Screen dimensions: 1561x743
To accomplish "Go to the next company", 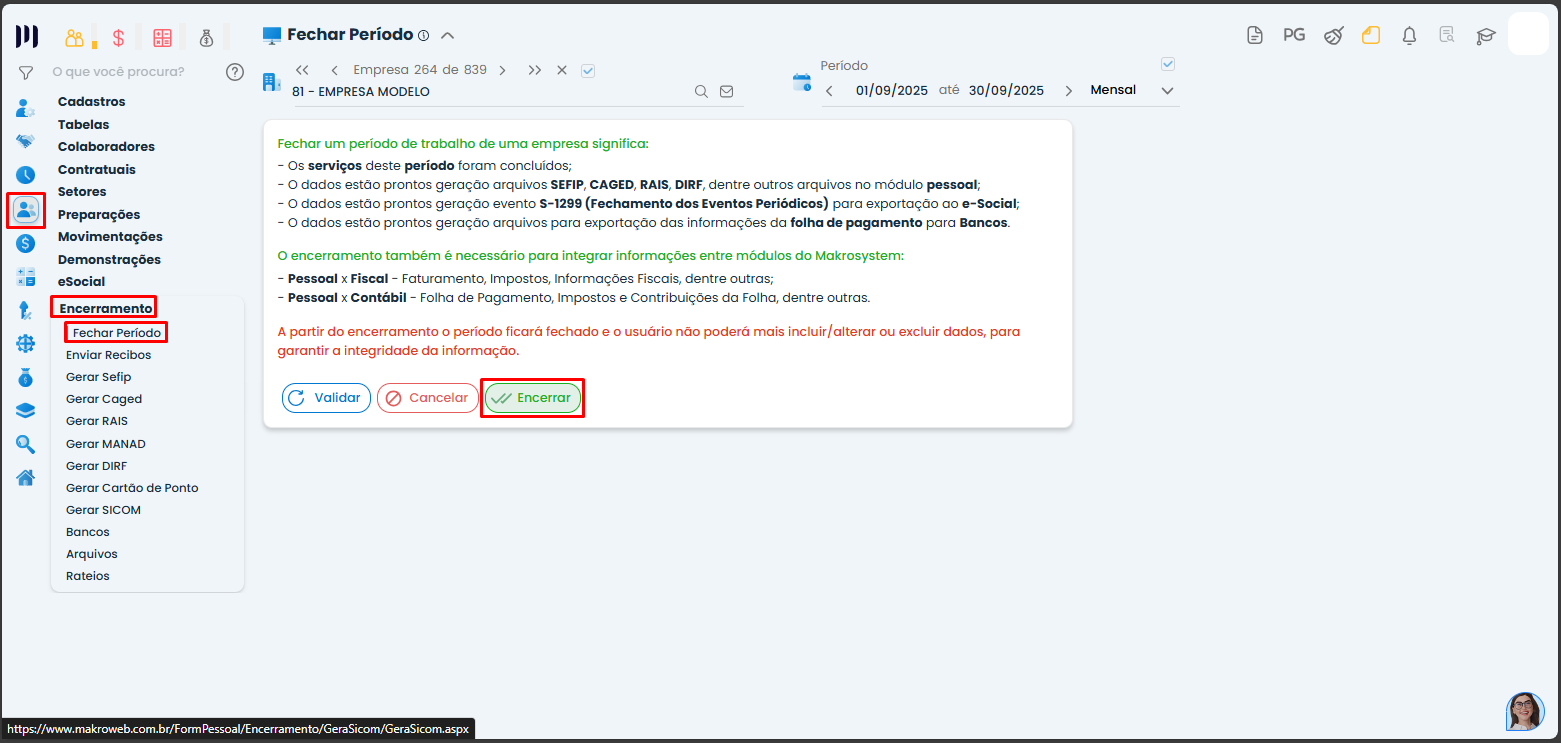I will [x=502, y=70].
